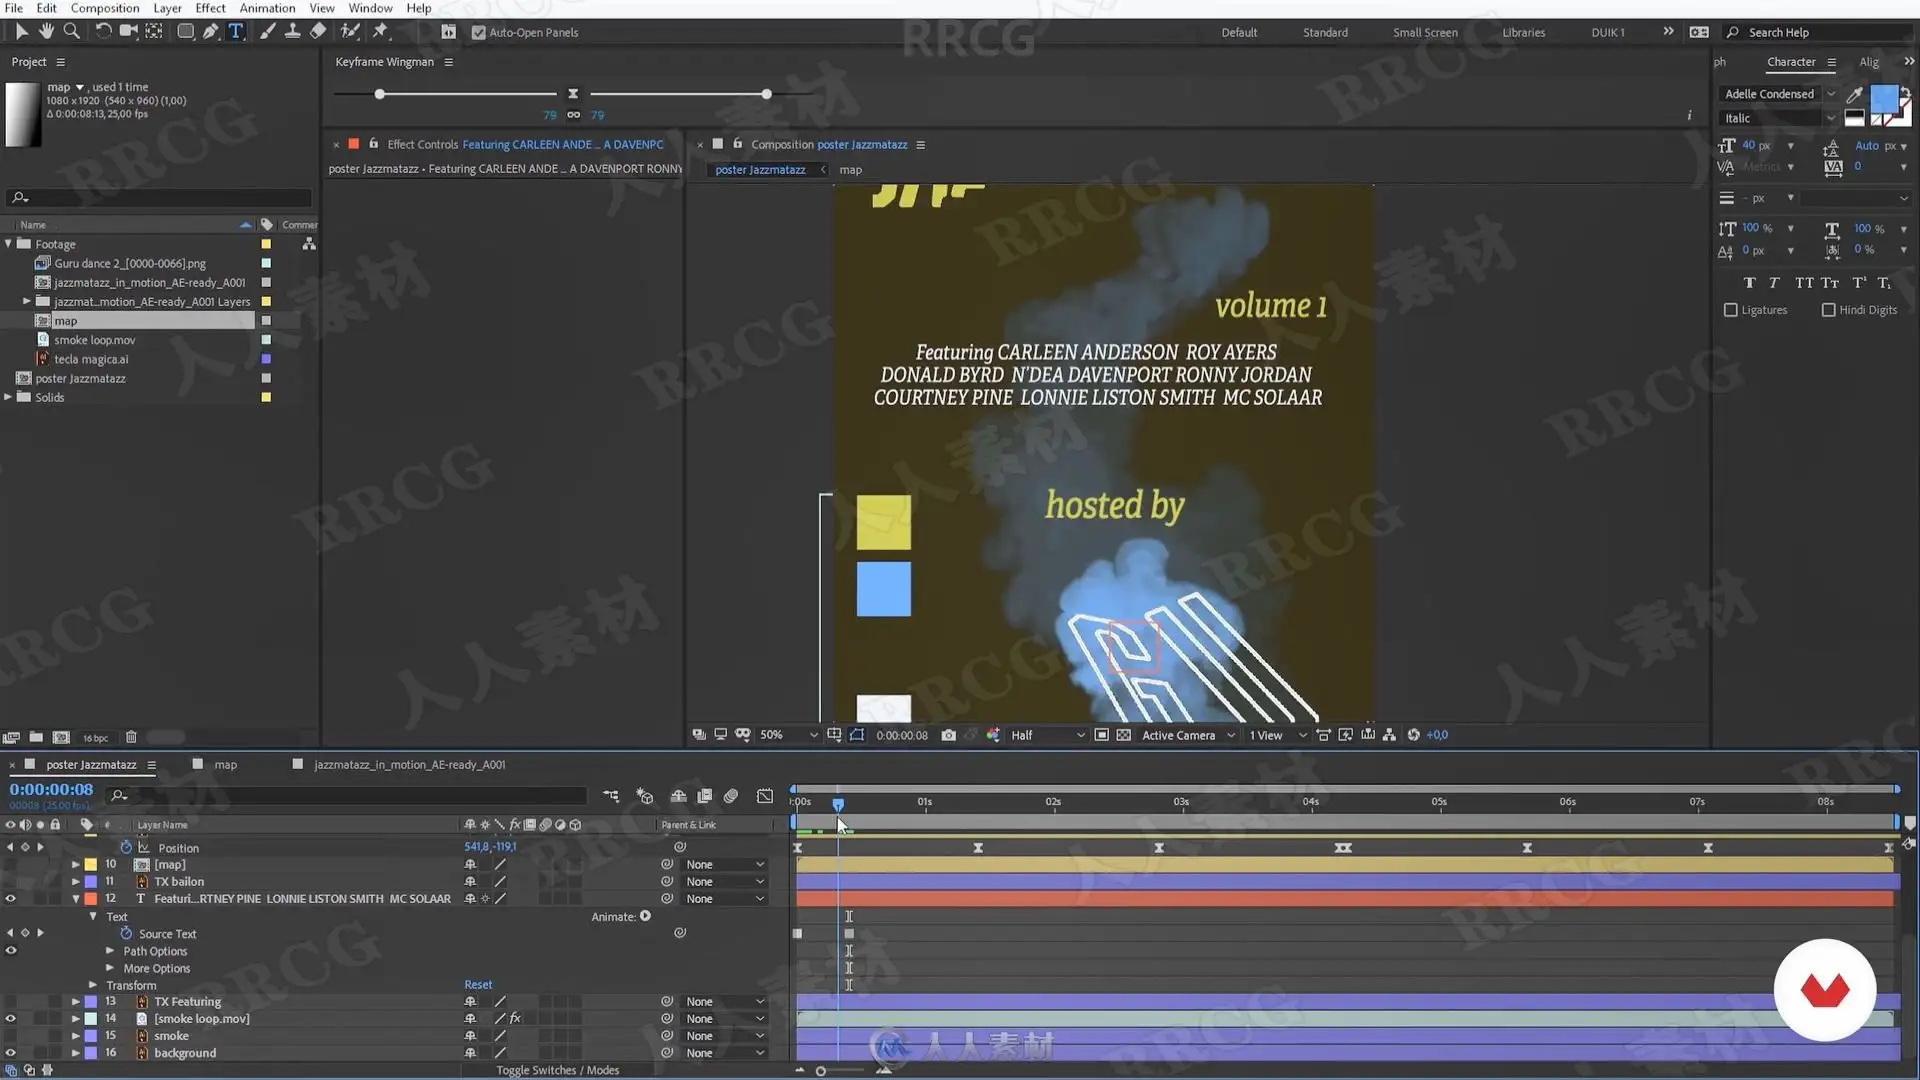Hide the smoke loop.mov layer
Screen dimensions: 1920x1080
11,1019
